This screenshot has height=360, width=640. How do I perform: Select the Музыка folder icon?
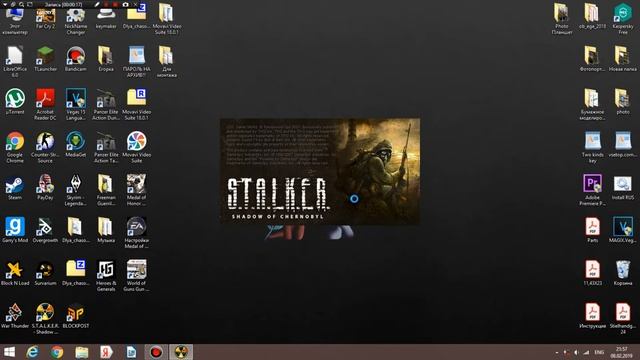(x=106, y=230)
